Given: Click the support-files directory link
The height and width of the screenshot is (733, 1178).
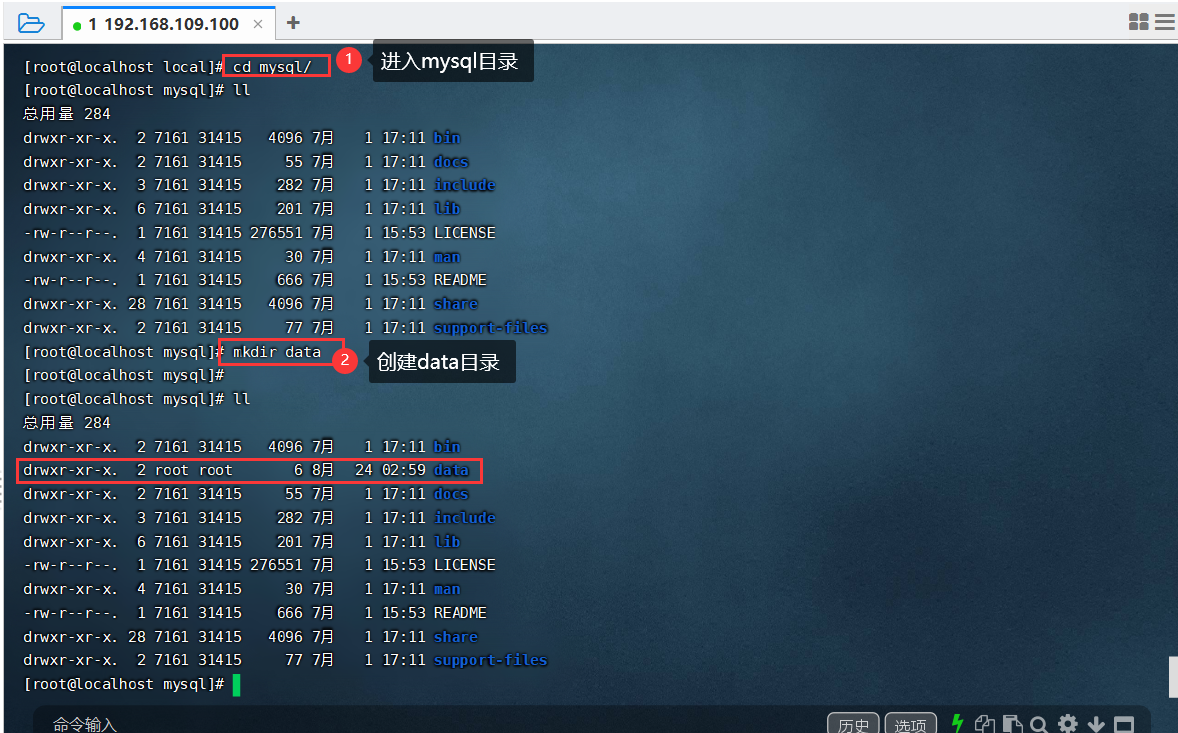Looking at the screenshot, I should tap(490, 660).
